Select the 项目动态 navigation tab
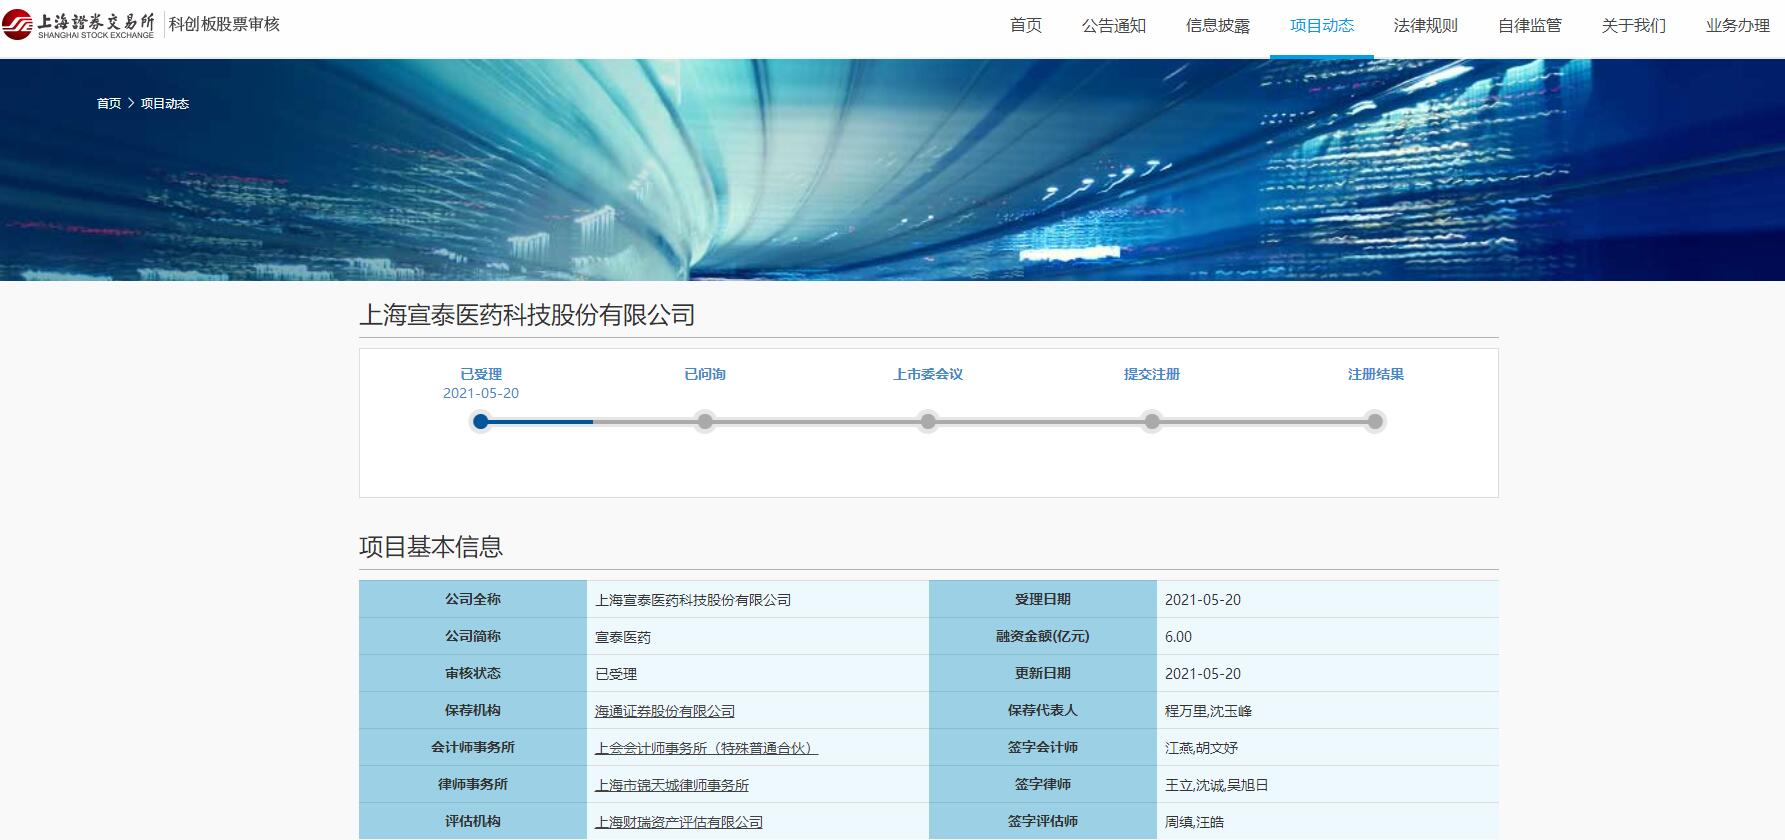This screenshot has width=1785, height=840. [1321, 26]
